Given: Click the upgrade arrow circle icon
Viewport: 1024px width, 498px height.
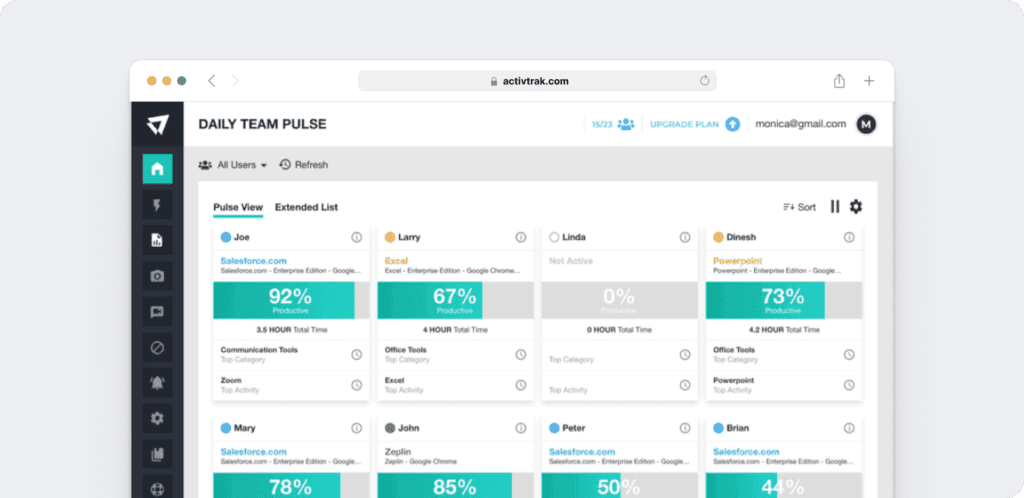Looking at the screenshot, I should pos(733,124).
